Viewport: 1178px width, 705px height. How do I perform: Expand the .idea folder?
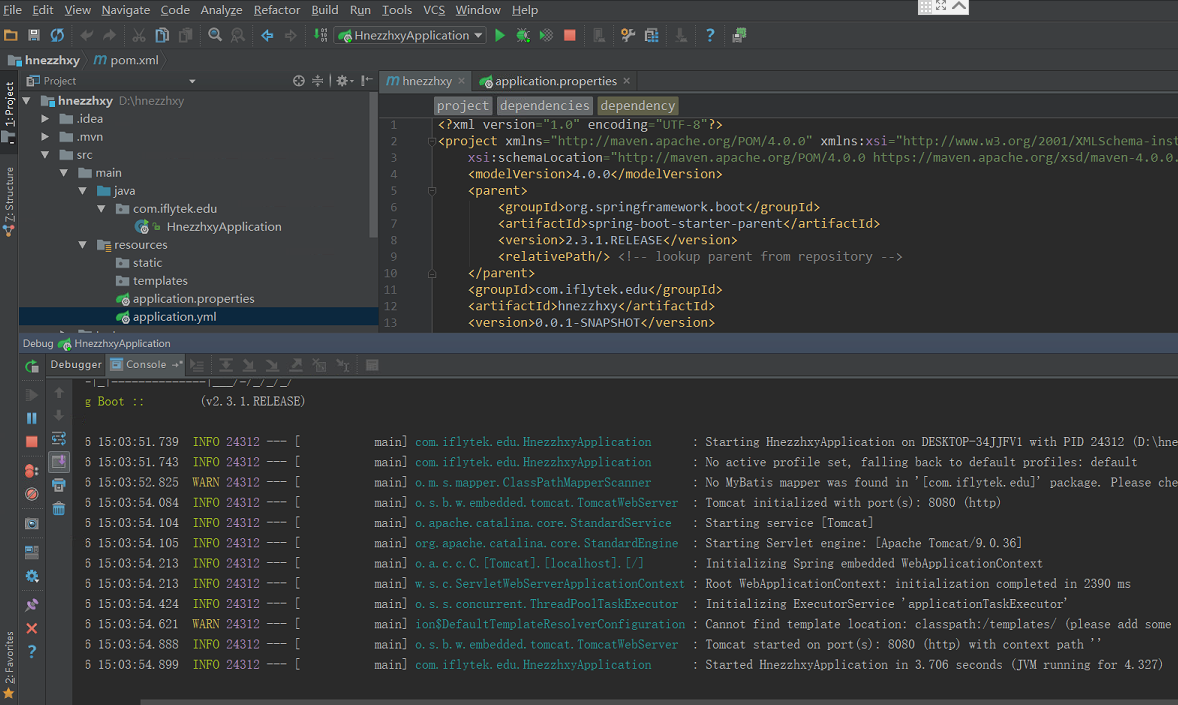coord(45,119)
